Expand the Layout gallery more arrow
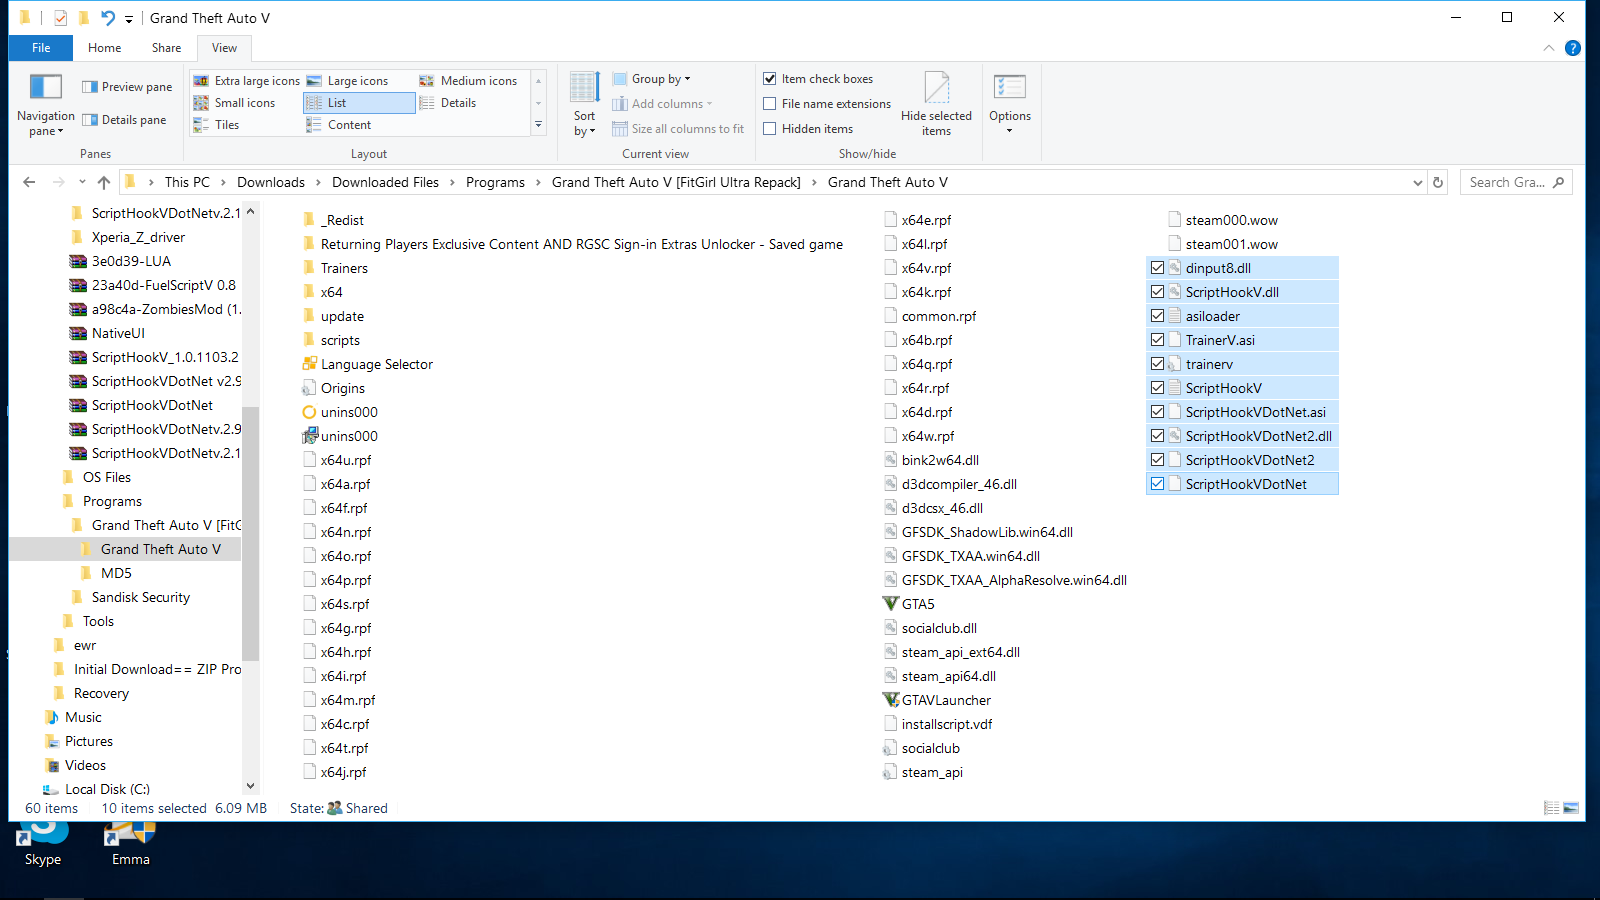 [x=538, y=125]
